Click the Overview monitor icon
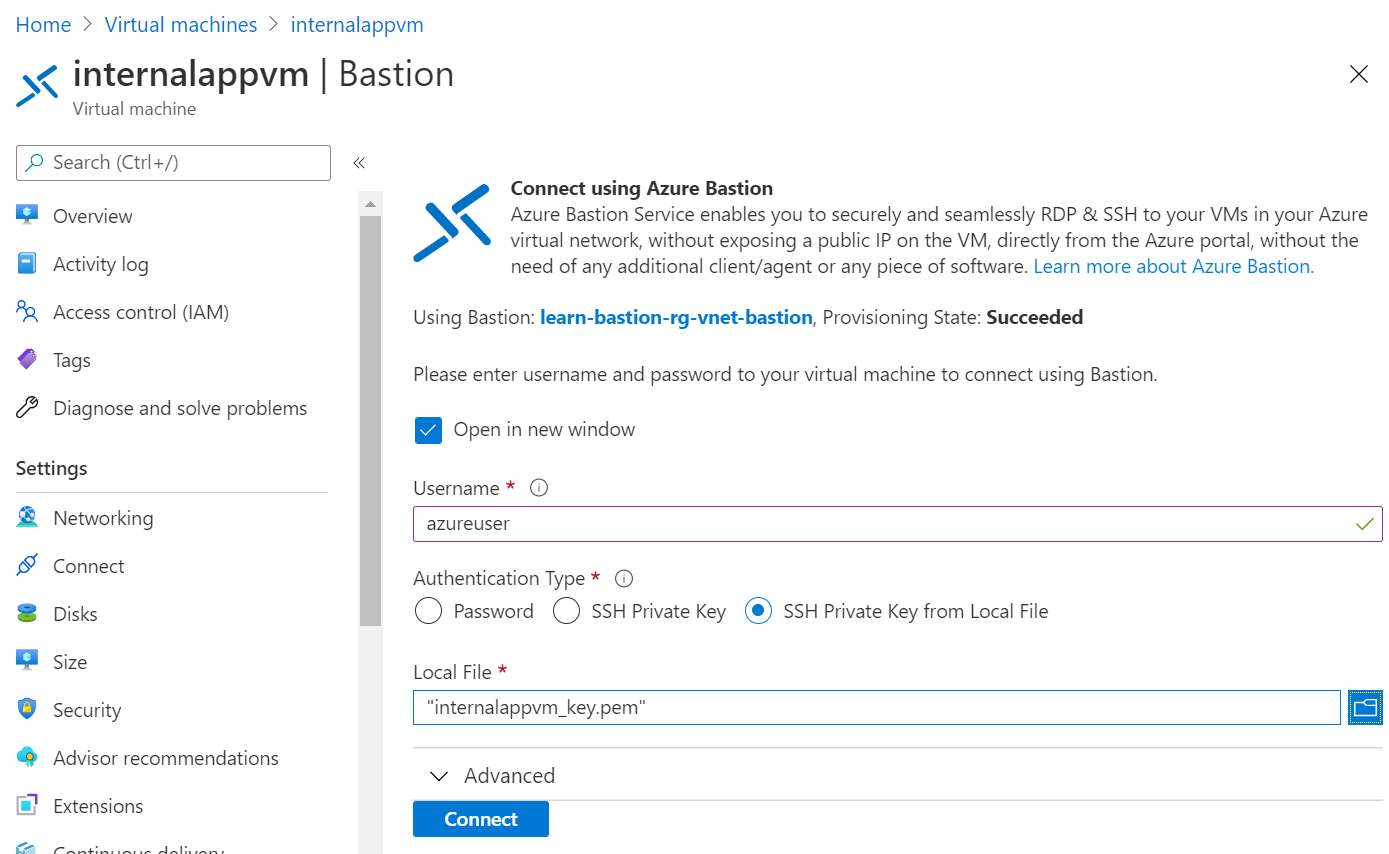 27,216
